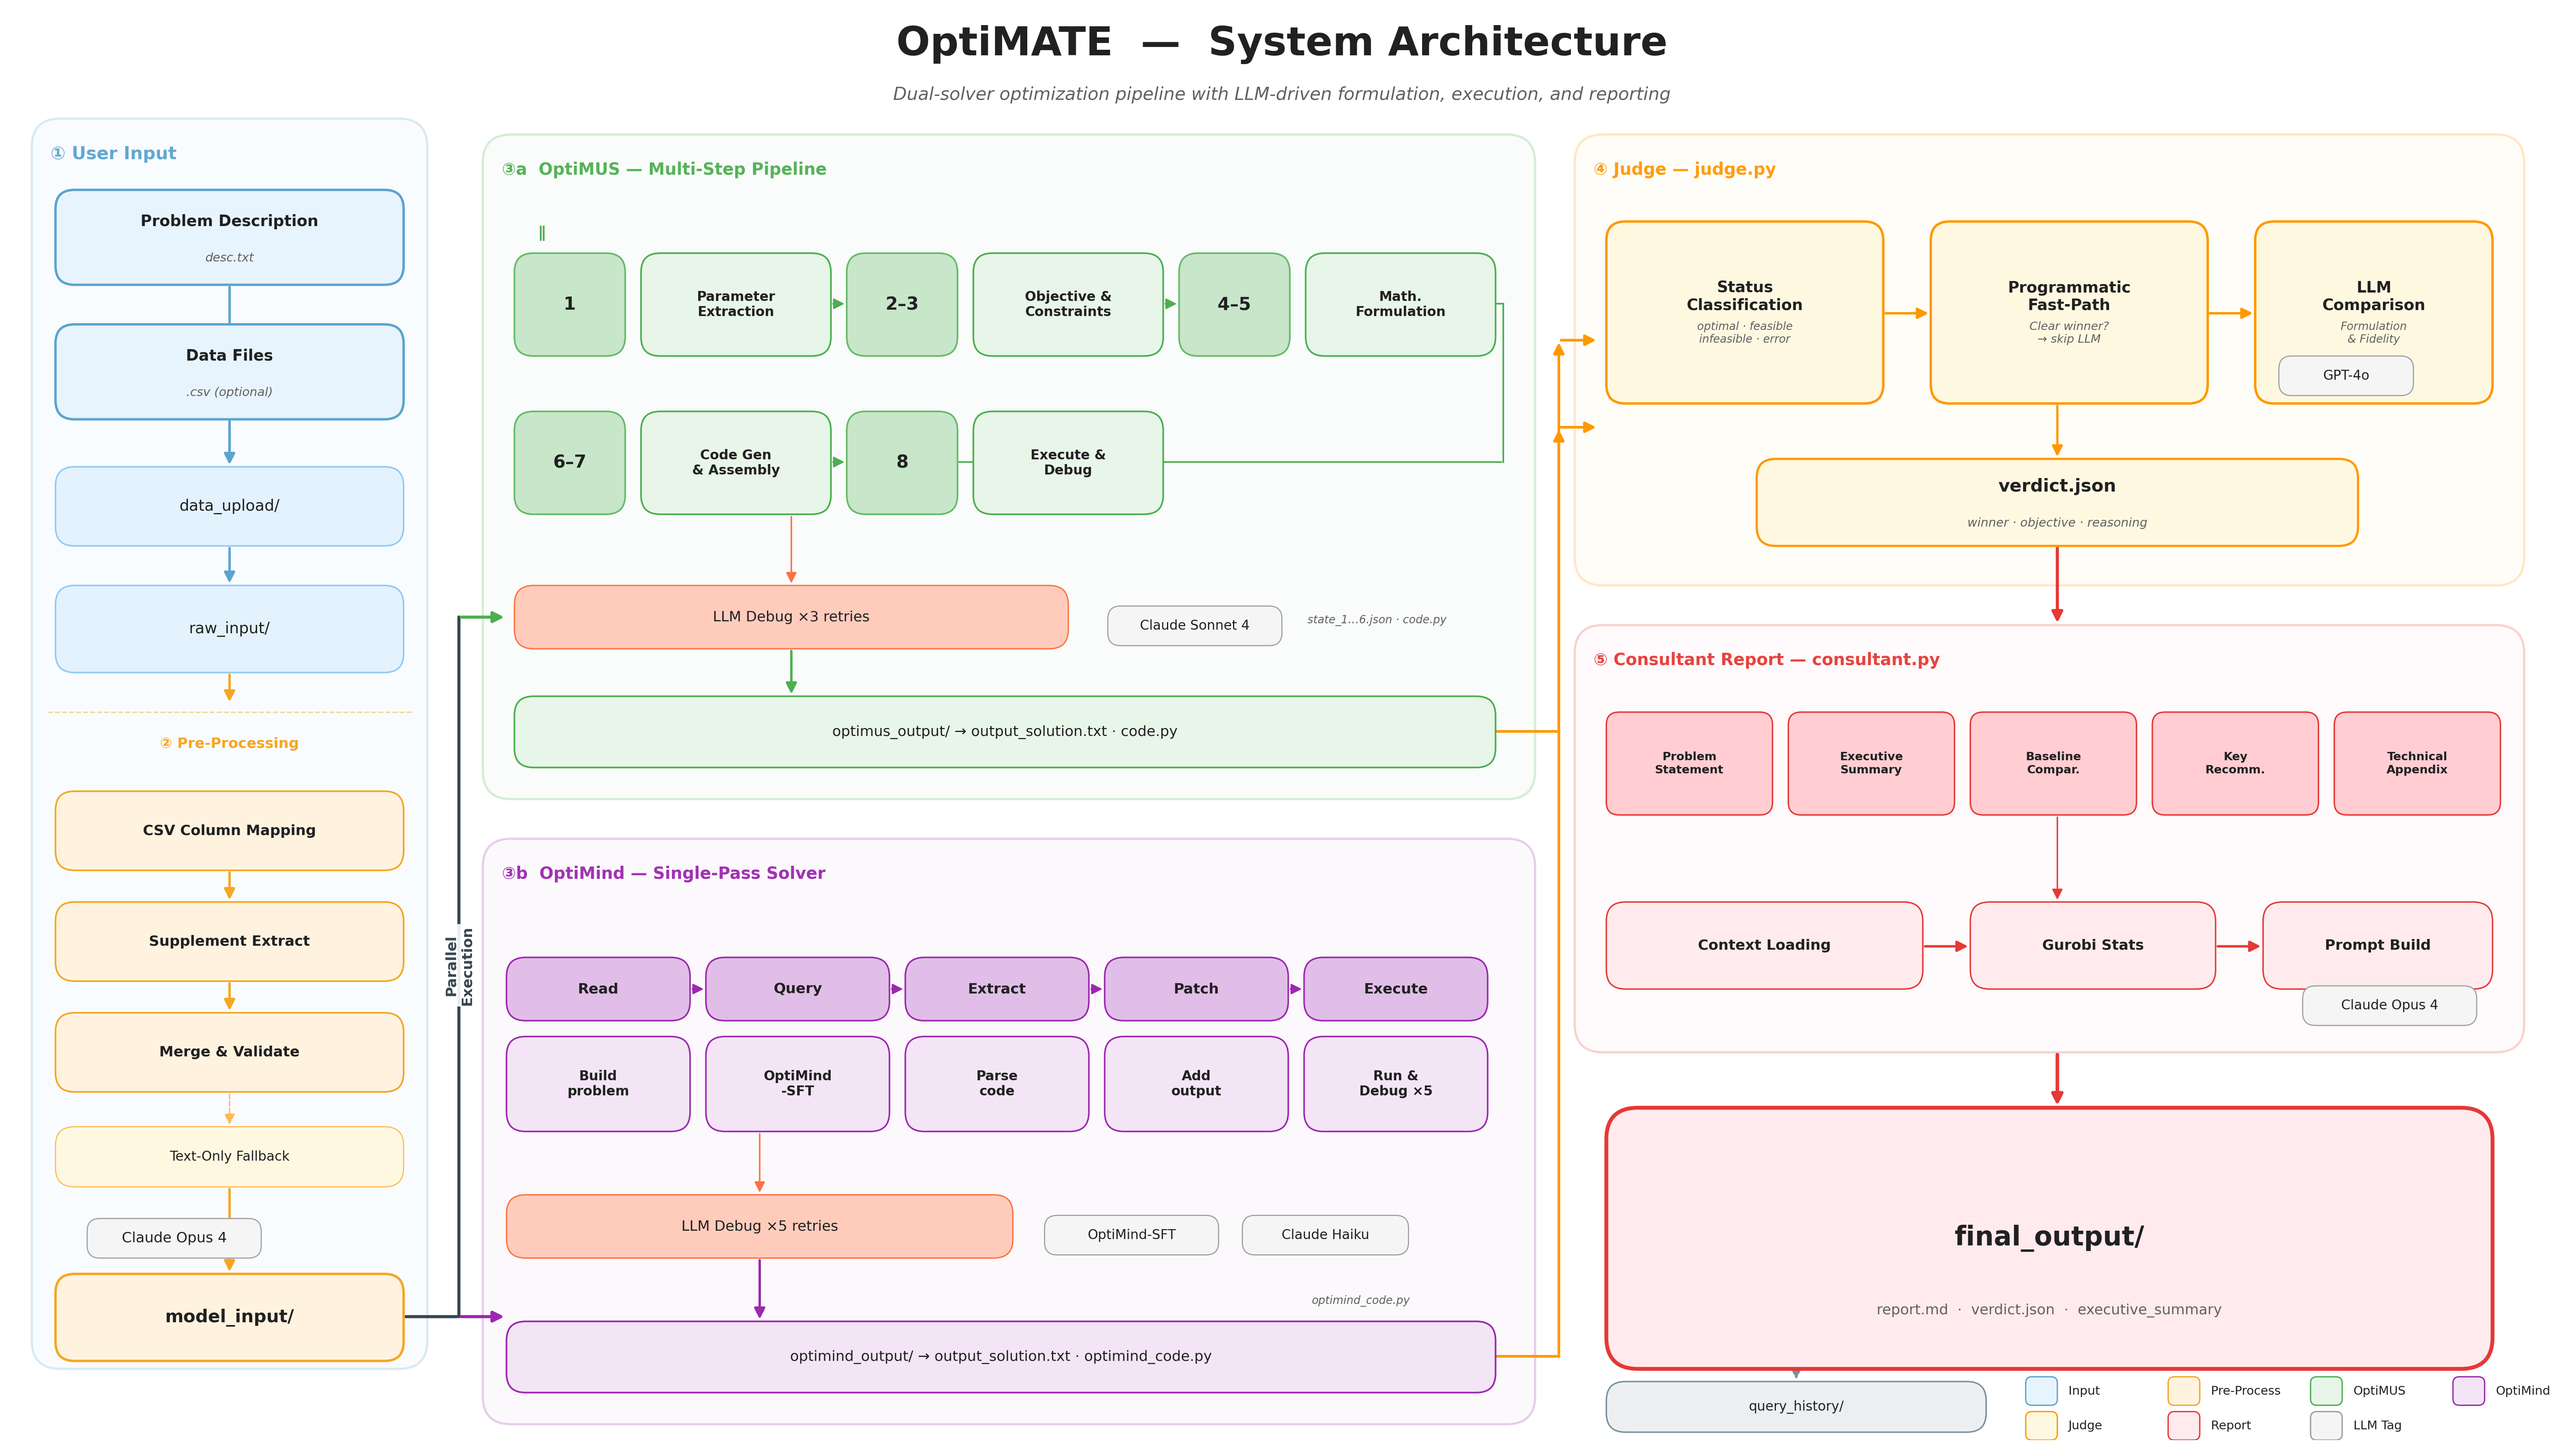Select the Objective & Constraints box
The image size is (2566, 1456).
click(1068, 304)
